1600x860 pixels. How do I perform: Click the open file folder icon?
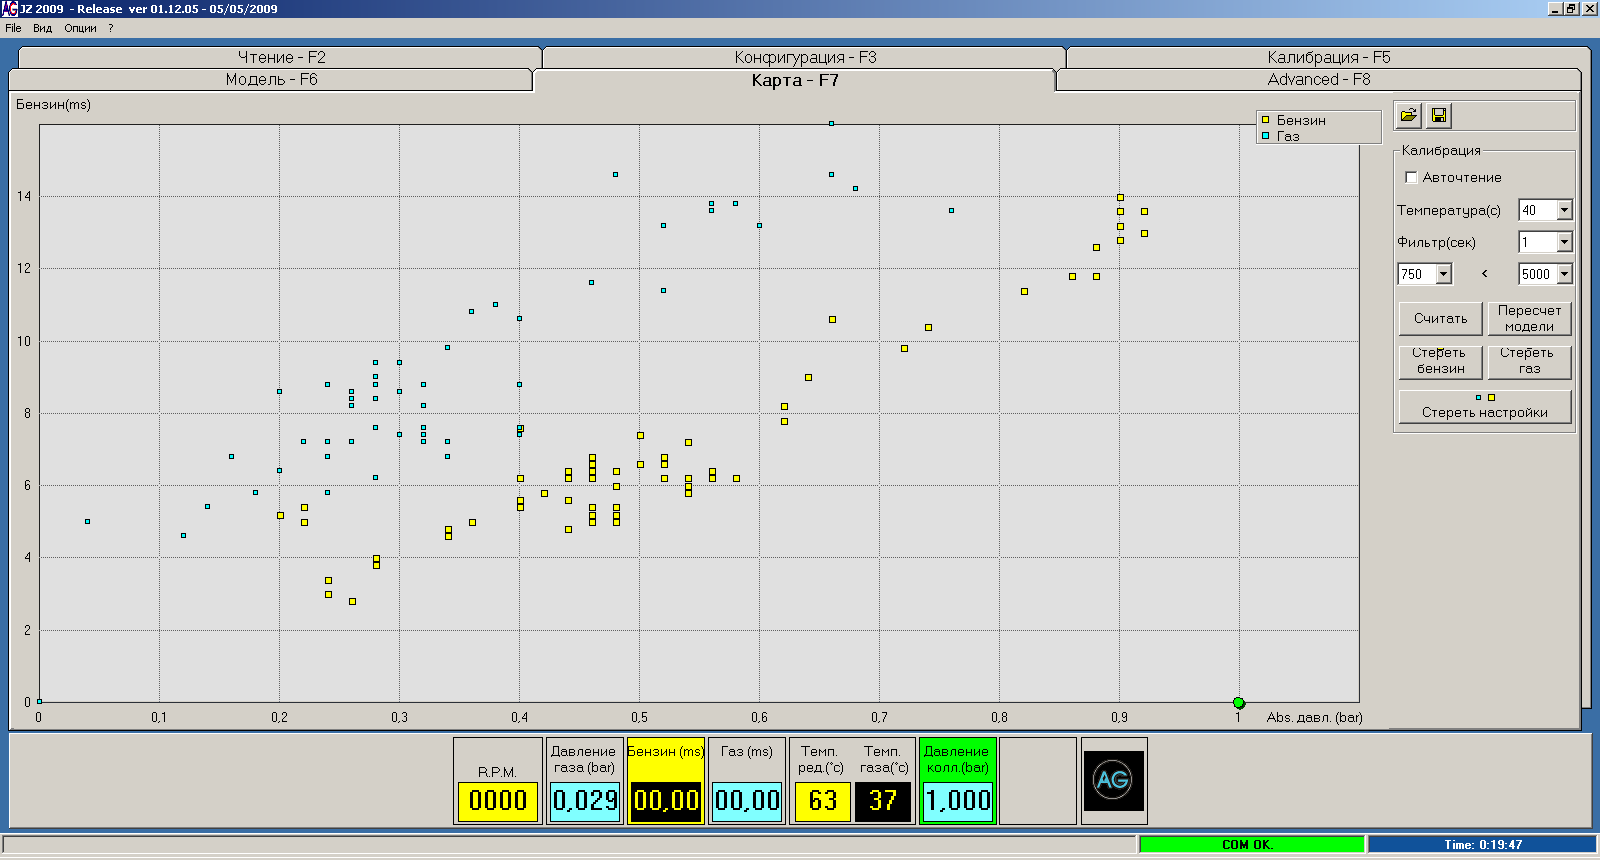(1408, 115)
